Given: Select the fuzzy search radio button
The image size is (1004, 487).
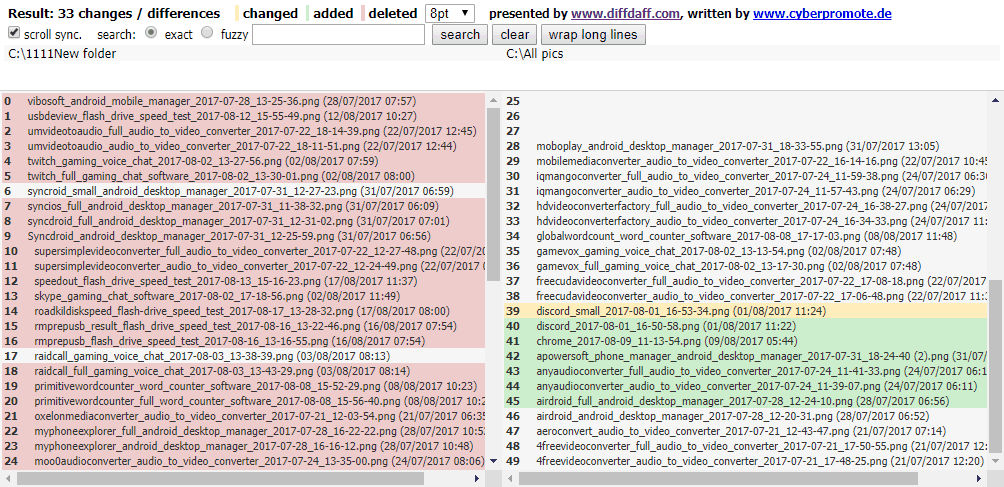Looking at the screenshot, I should [x=207, y=33].
